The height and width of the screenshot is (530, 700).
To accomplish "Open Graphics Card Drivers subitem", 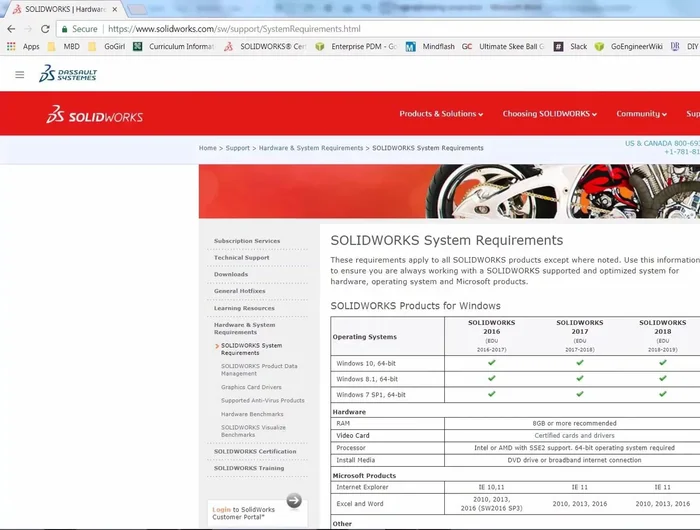I will [251, 387].
